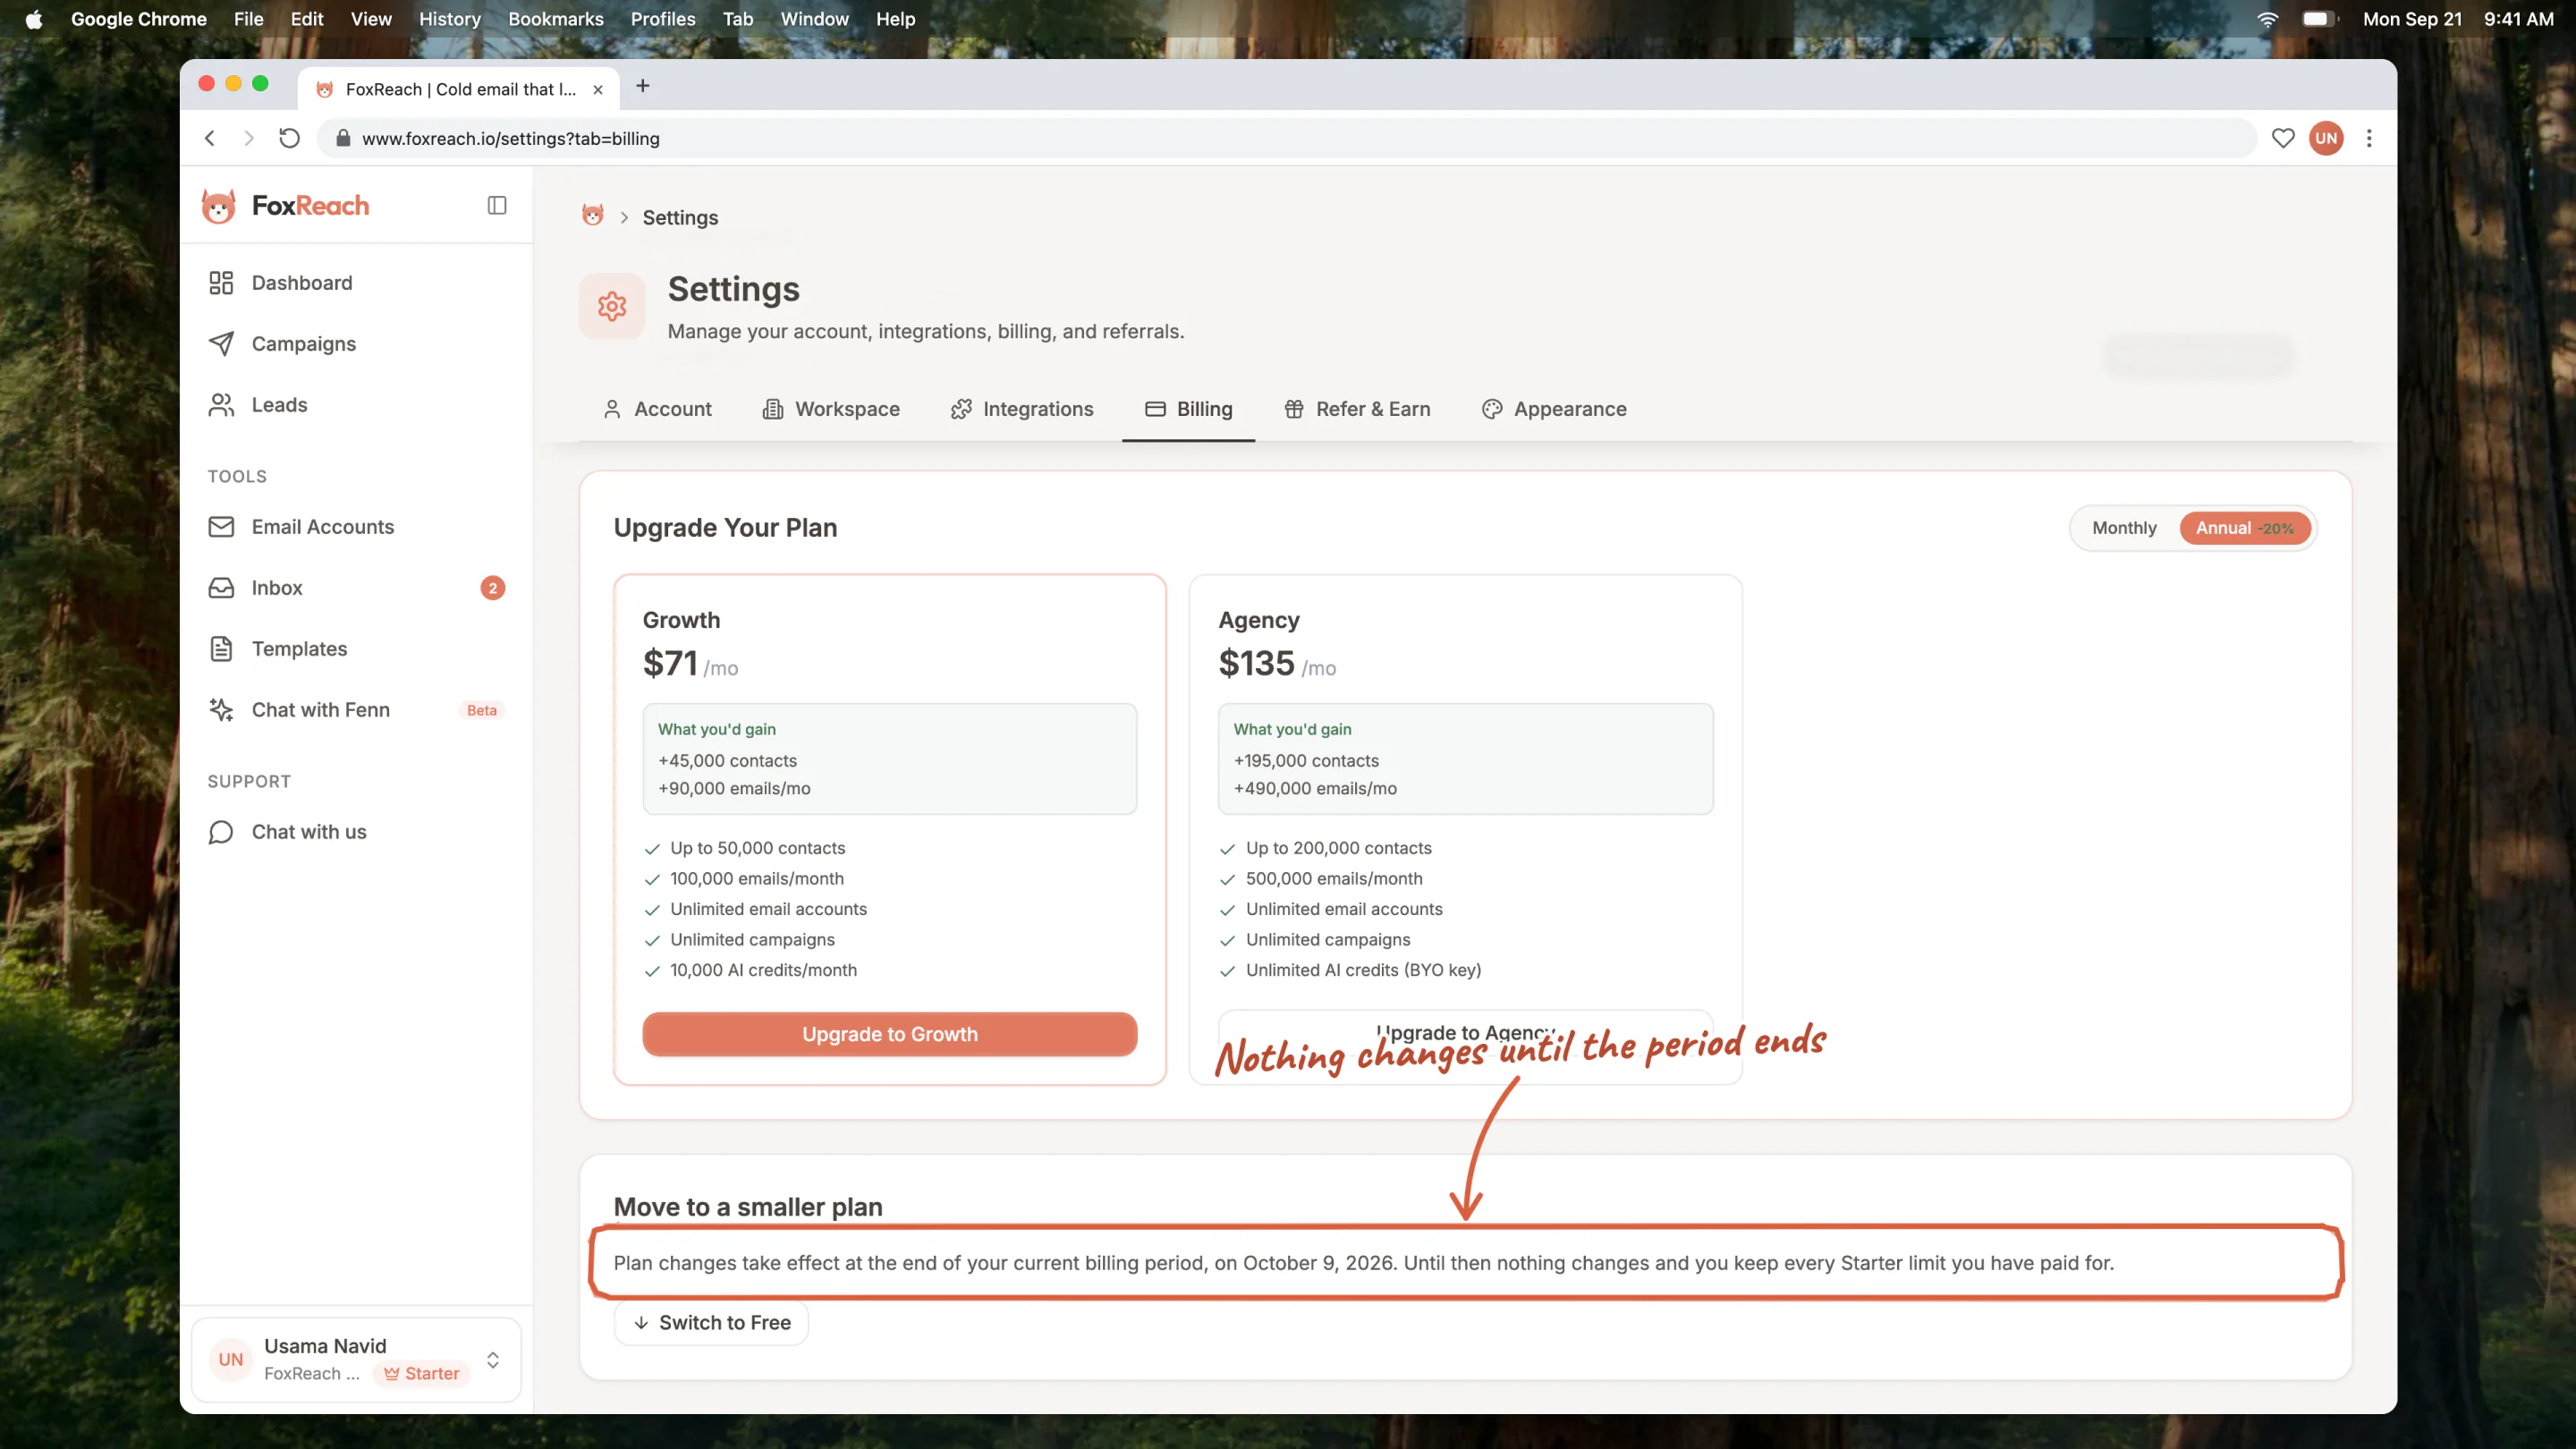Viewport: 2576px width, 1449px height.
Task: Click the fox home breadcrumb icon
Action: pos(593,216)
